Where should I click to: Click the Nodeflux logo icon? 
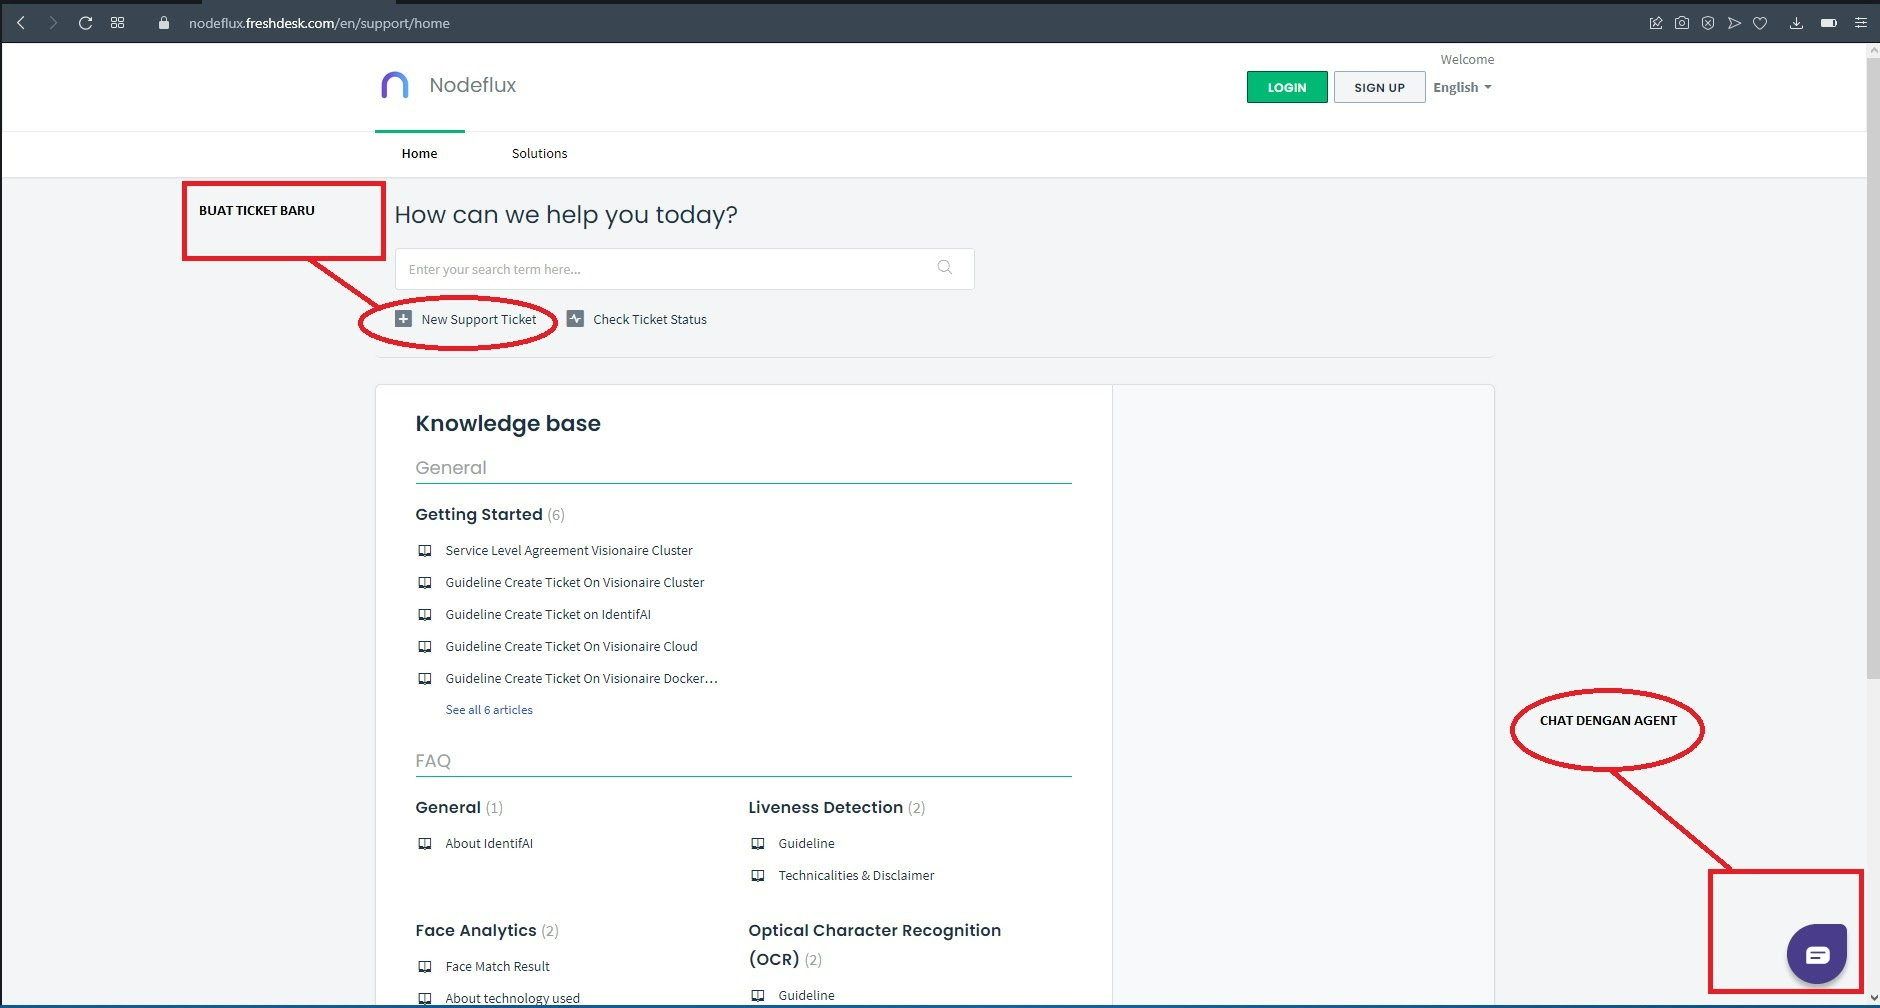[x=395, y=85]
